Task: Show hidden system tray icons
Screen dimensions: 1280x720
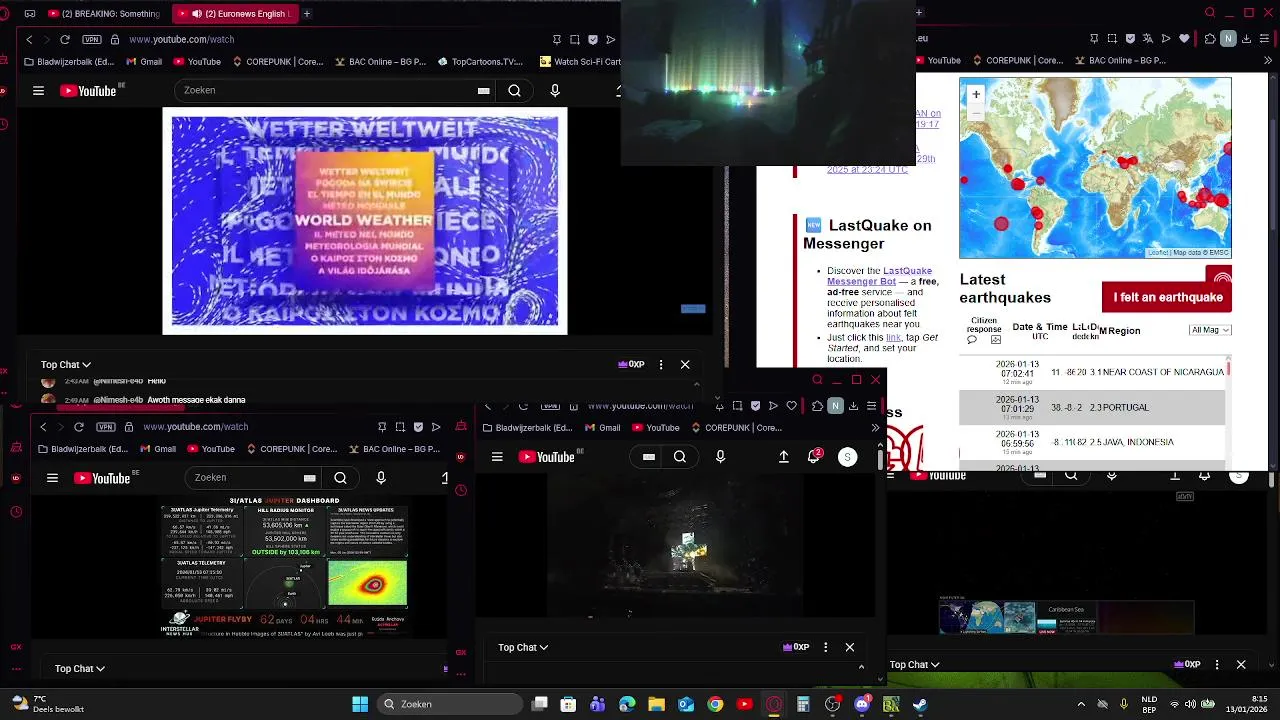Action: click(x=1081, y=704)
